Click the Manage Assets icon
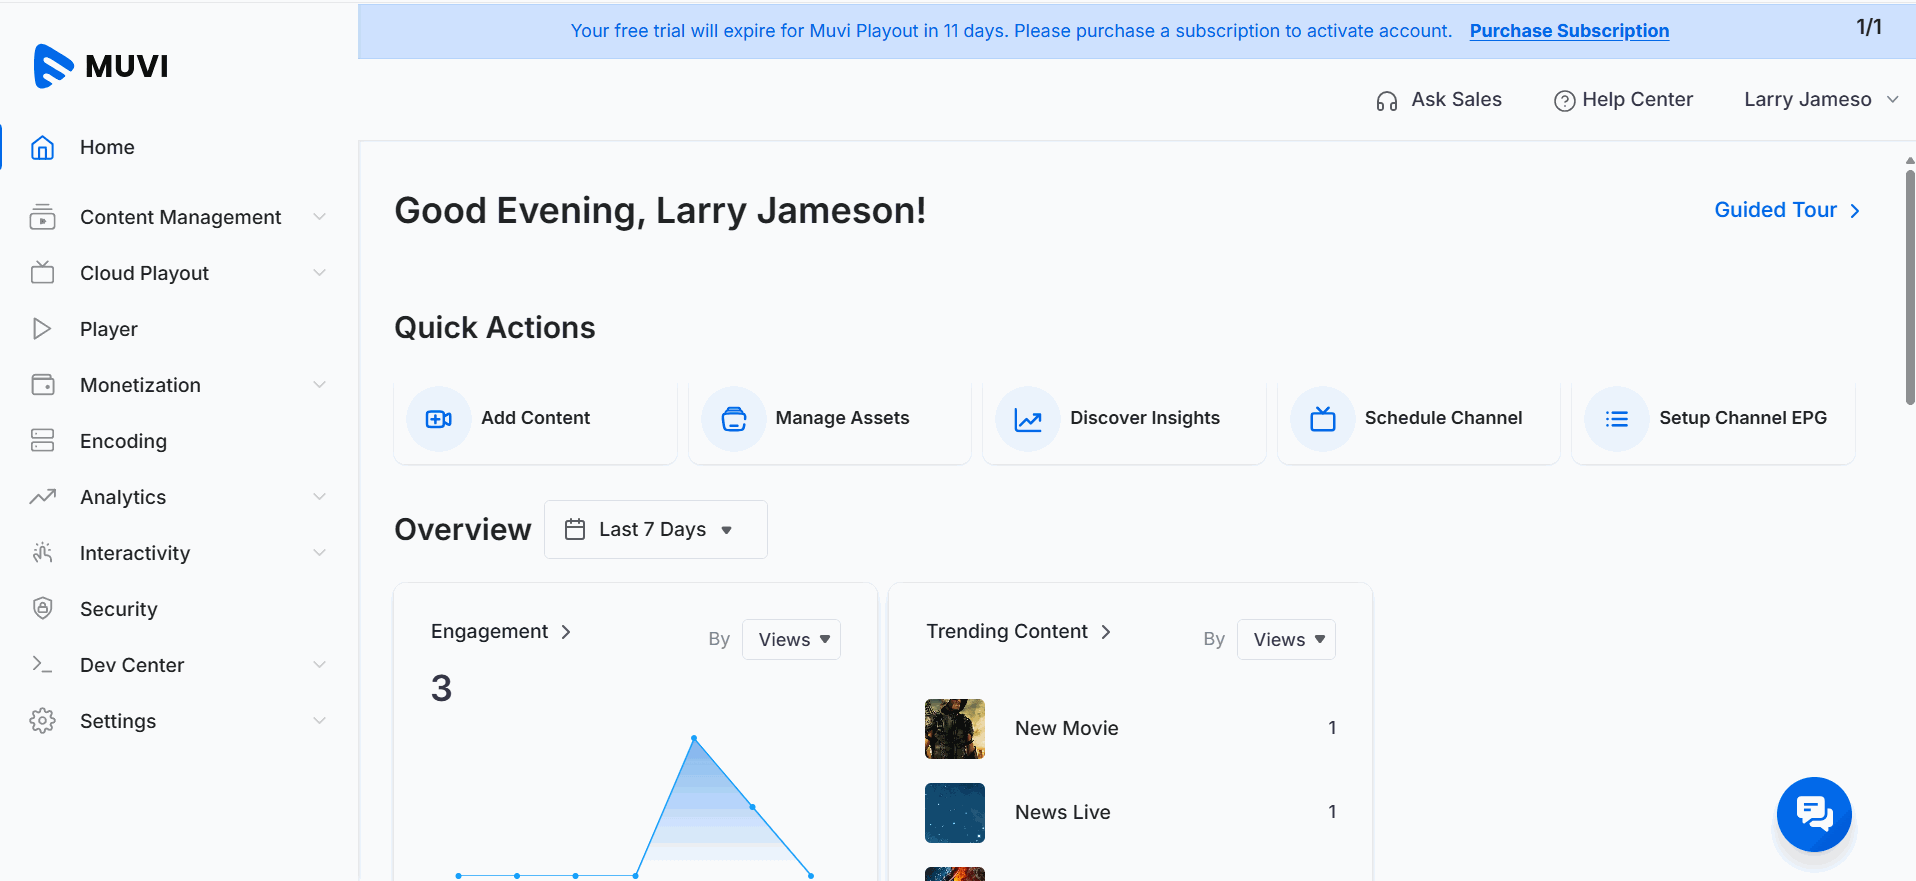 (733, 419)
